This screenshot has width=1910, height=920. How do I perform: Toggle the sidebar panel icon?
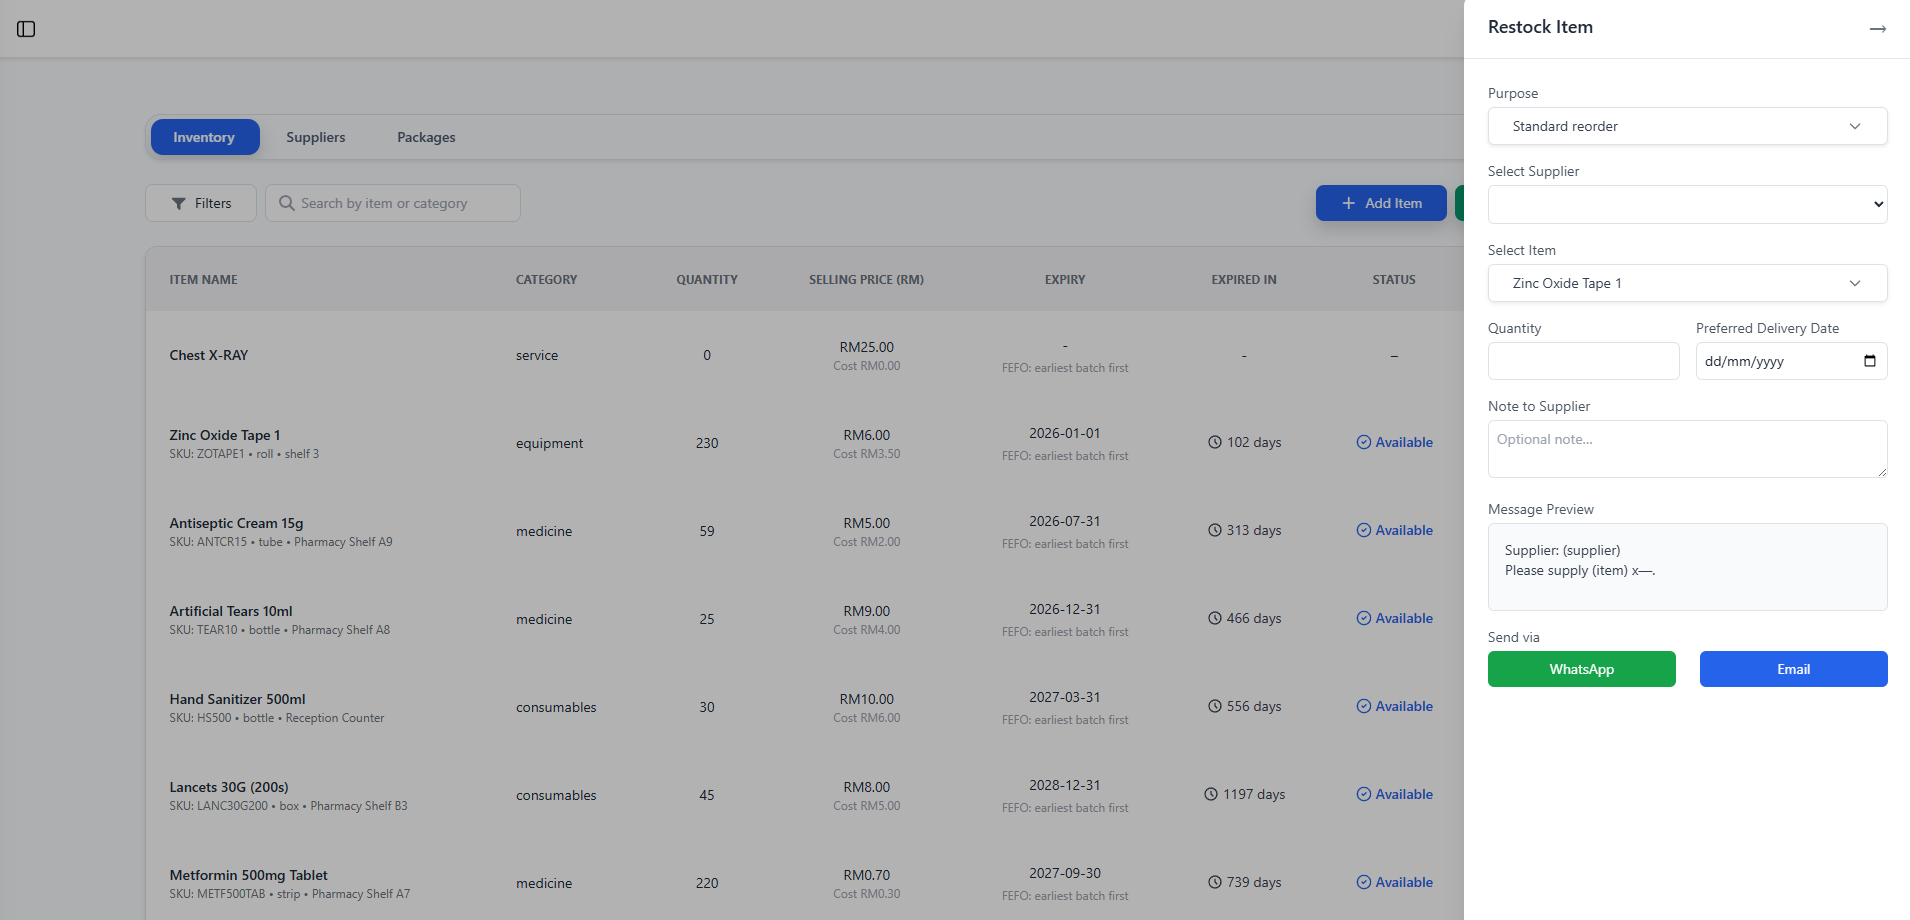coord(27,29)
